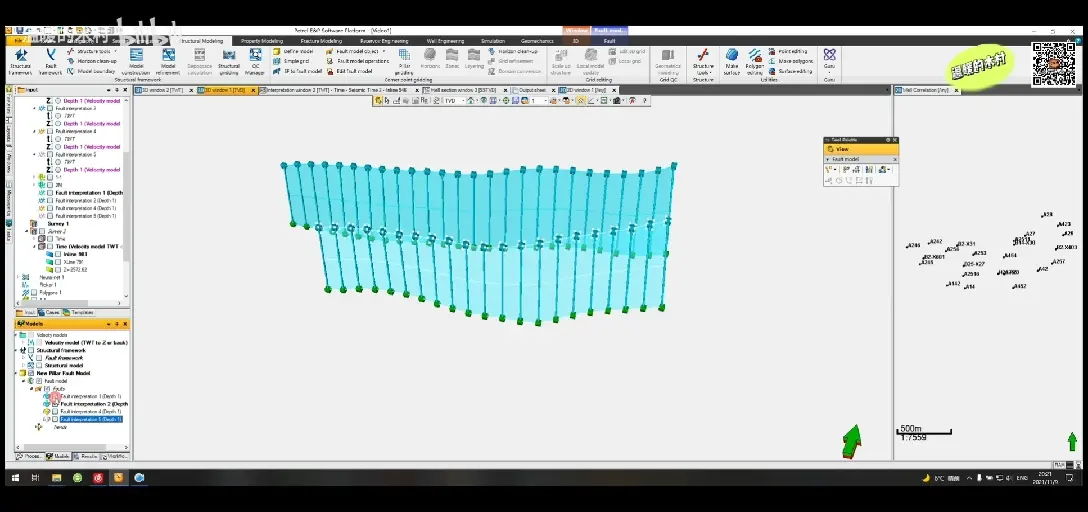This screenshot has height=512, width=1088.
Task: Switch to Fracture Modeling ribbon tab
Action: point(323,41)
